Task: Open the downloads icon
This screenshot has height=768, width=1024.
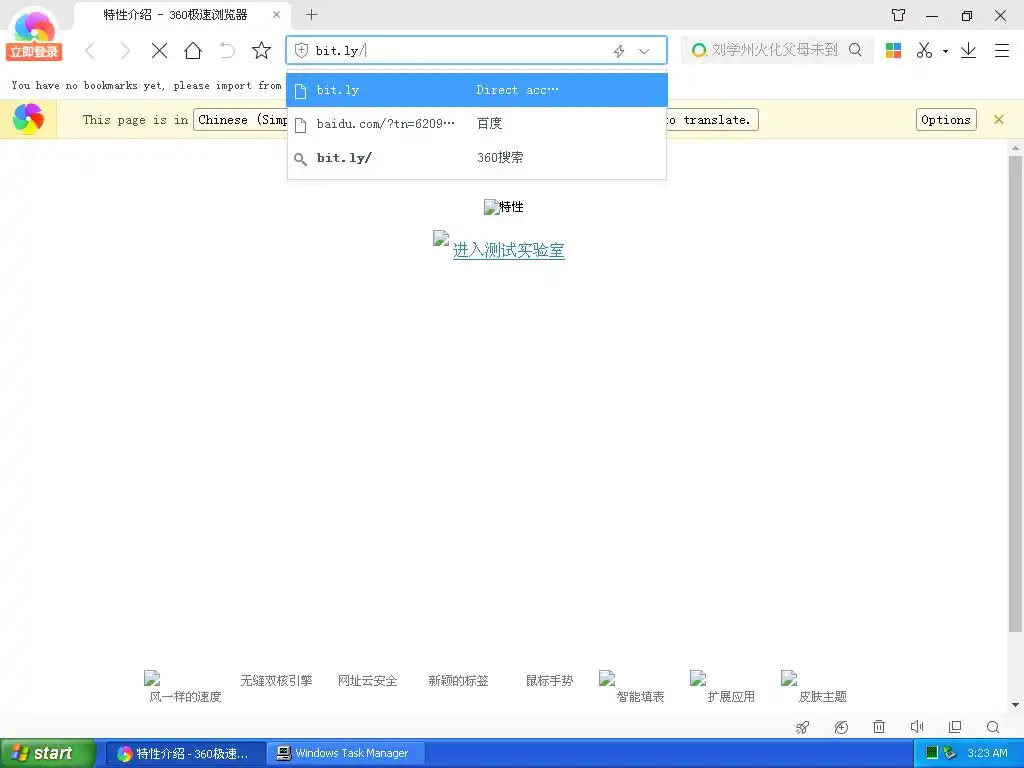Action: (x=968, y=50)
